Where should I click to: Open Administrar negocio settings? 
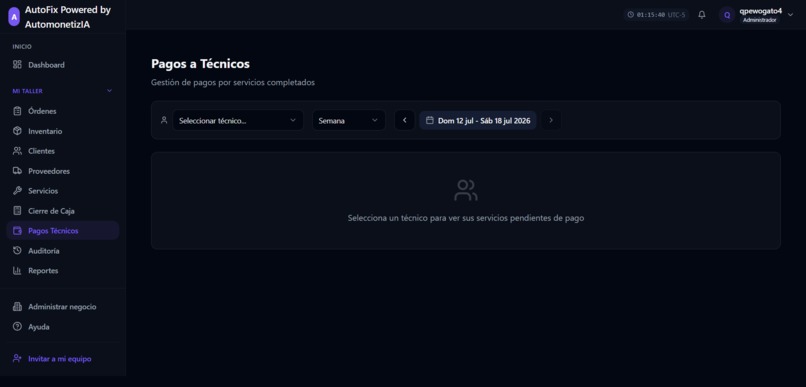click(x=63, y=307)
